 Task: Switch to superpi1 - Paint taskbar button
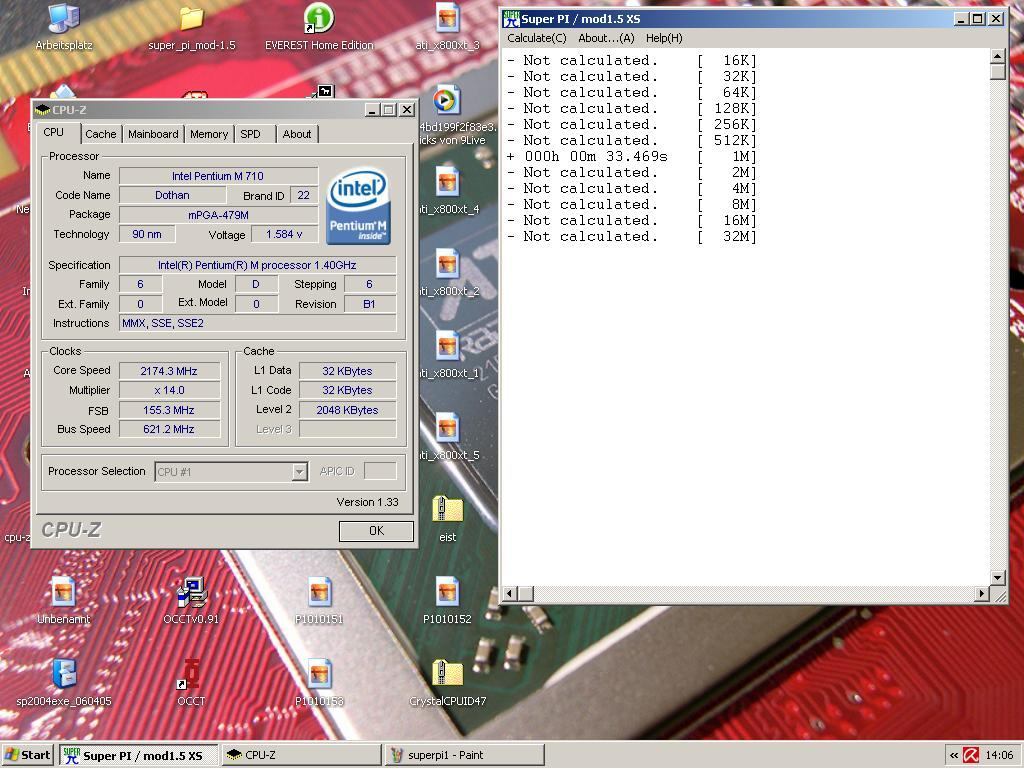pyautogui.click(x=464, y=755)
